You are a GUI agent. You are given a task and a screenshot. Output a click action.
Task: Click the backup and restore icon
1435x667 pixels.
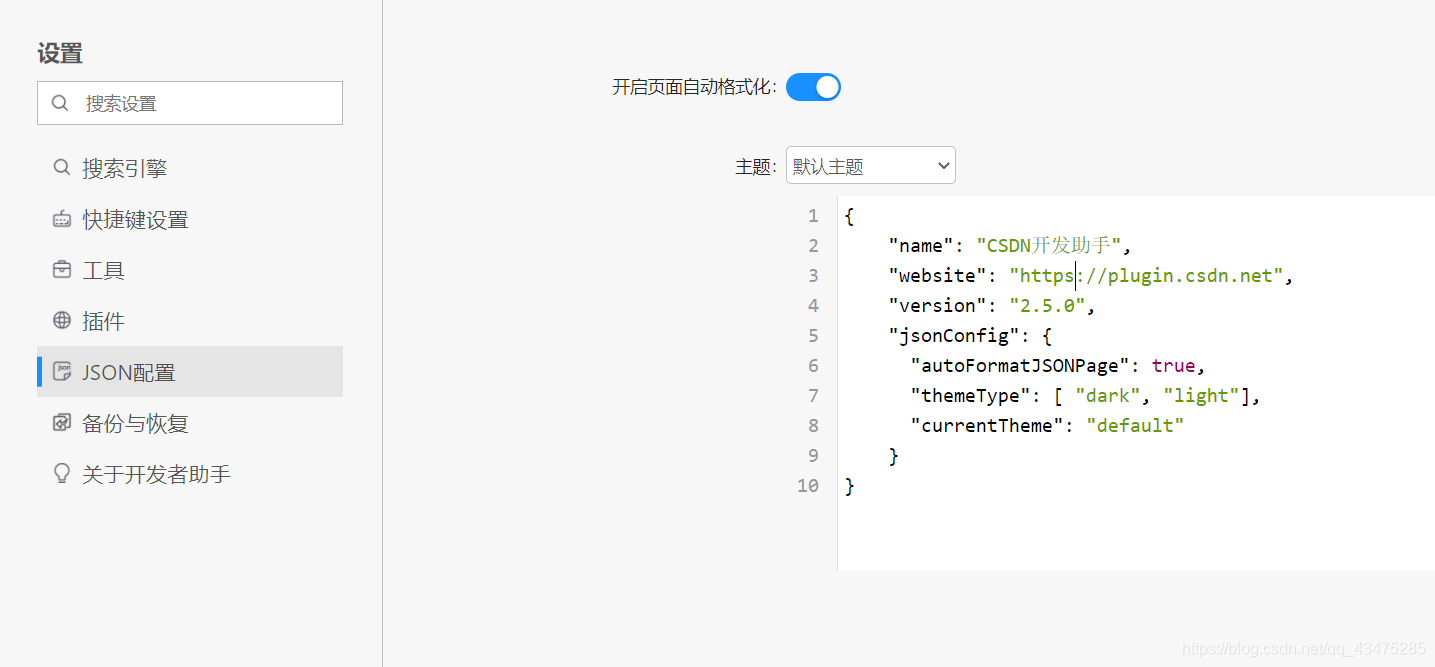[x=62, y=423]
